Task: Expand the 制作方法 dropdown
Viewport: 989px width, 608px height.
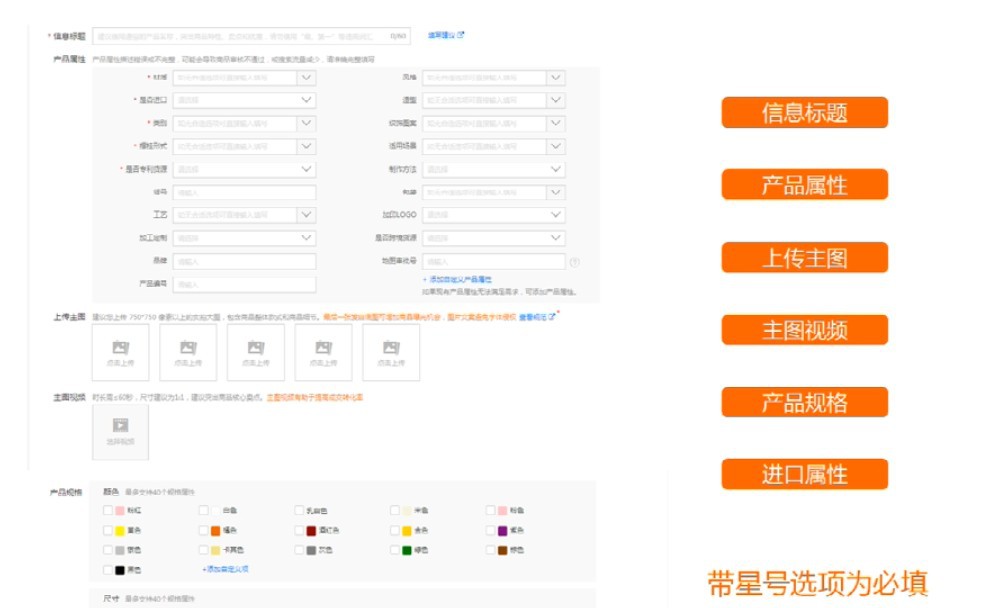Action: point(556,168)
